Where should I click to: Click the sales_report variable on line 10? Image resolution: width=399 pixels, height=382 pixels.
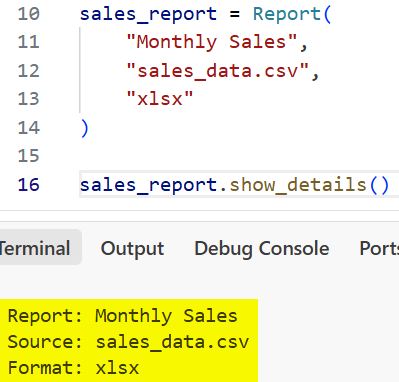click(x=148, y=14)
